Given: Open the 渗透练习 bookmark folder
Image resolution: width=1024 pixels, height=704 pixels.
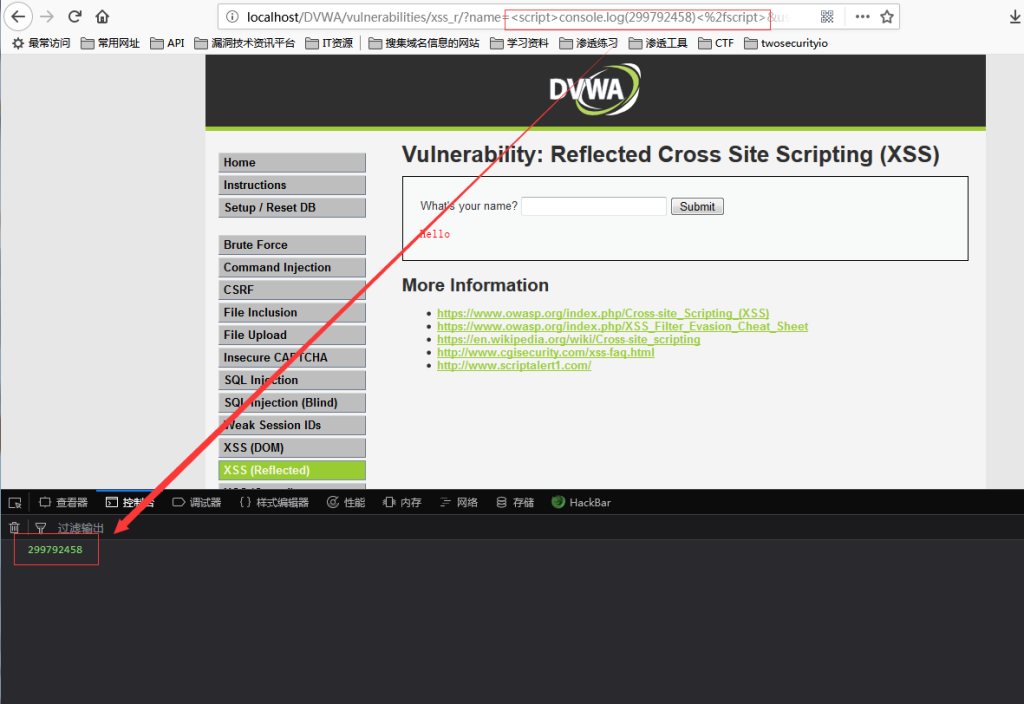Looking at the screenshot, I should (x=588, y=43).
